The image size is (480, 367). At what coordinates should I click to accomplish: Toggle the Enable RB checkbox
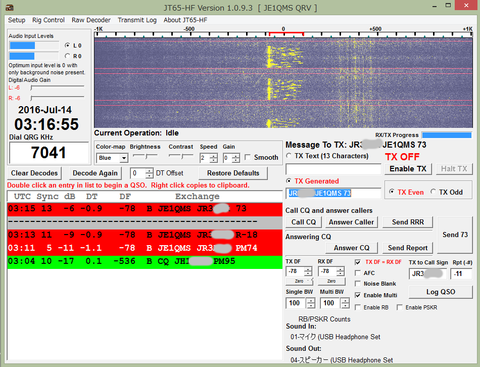pyautogui.click(x=358, y=307)
